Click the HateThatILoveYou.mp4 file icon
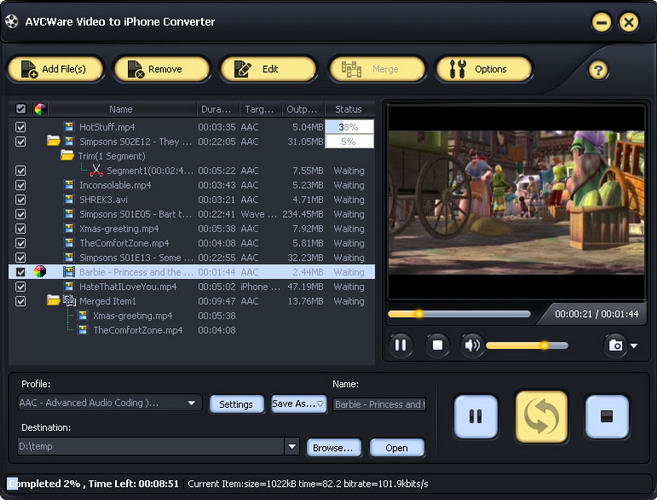This screenshot has height=500, width=657. pos(69,286)
